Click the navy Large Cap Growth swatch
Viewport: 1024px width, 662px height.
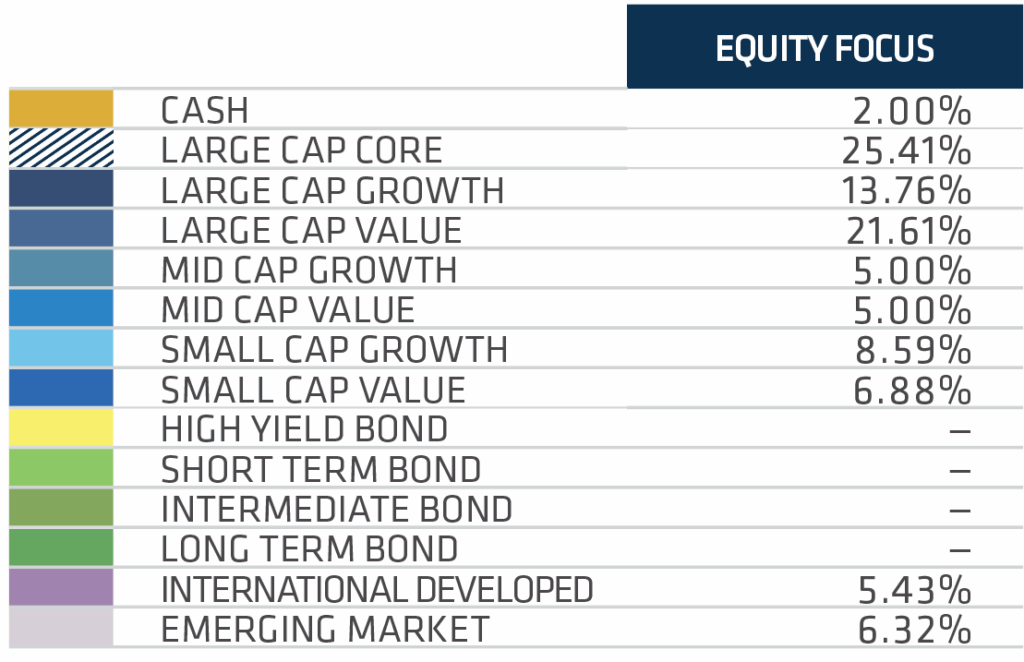tap(61, 189)
